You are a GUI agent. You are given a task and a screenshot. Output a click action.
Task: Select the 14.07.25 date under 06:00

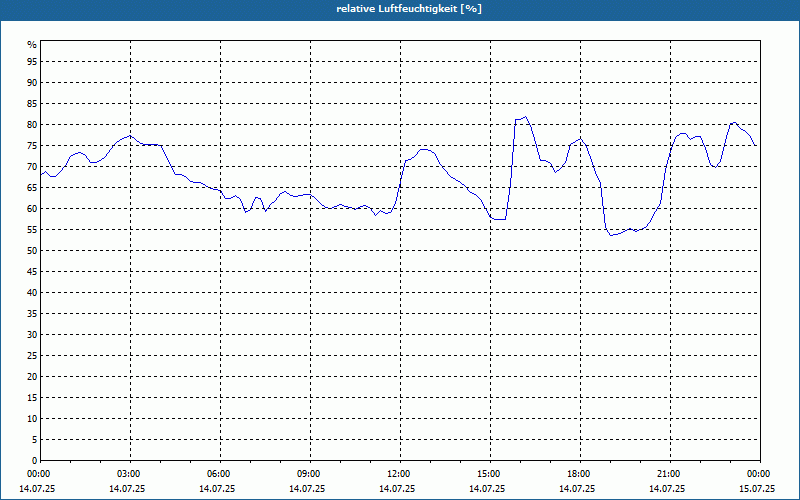click(217, 489)
